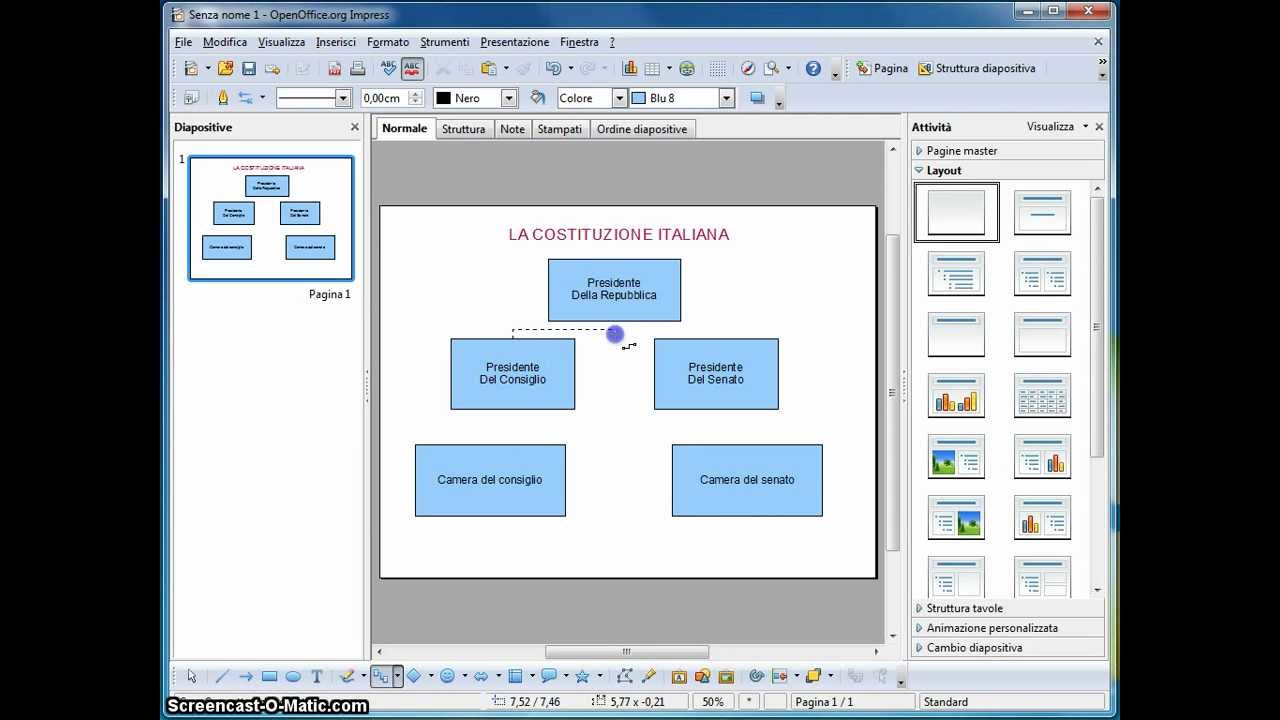The width and height of the screenshot is (1280, 720).
Task: Click the area fill bucket icon
Action: [x=538, y=98]
